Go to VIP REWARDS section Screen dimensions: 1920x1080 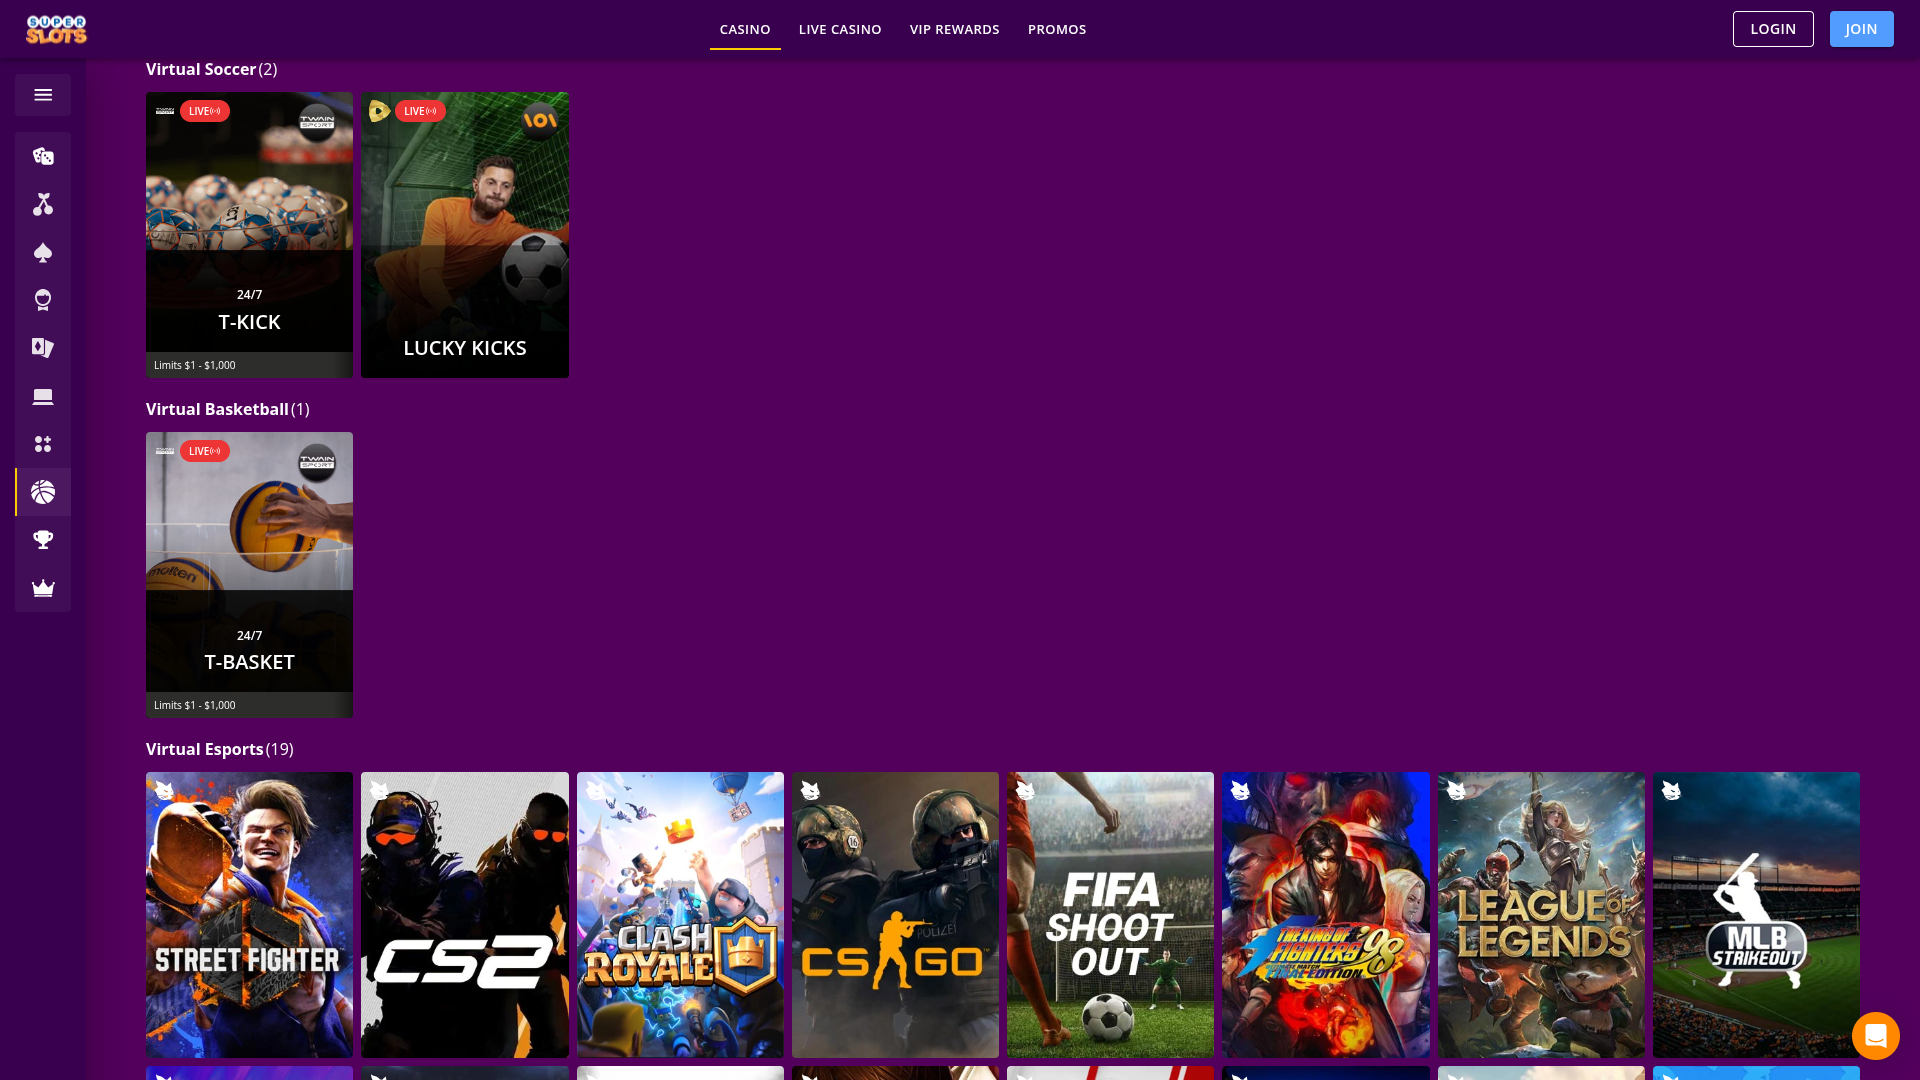point(954,29)
